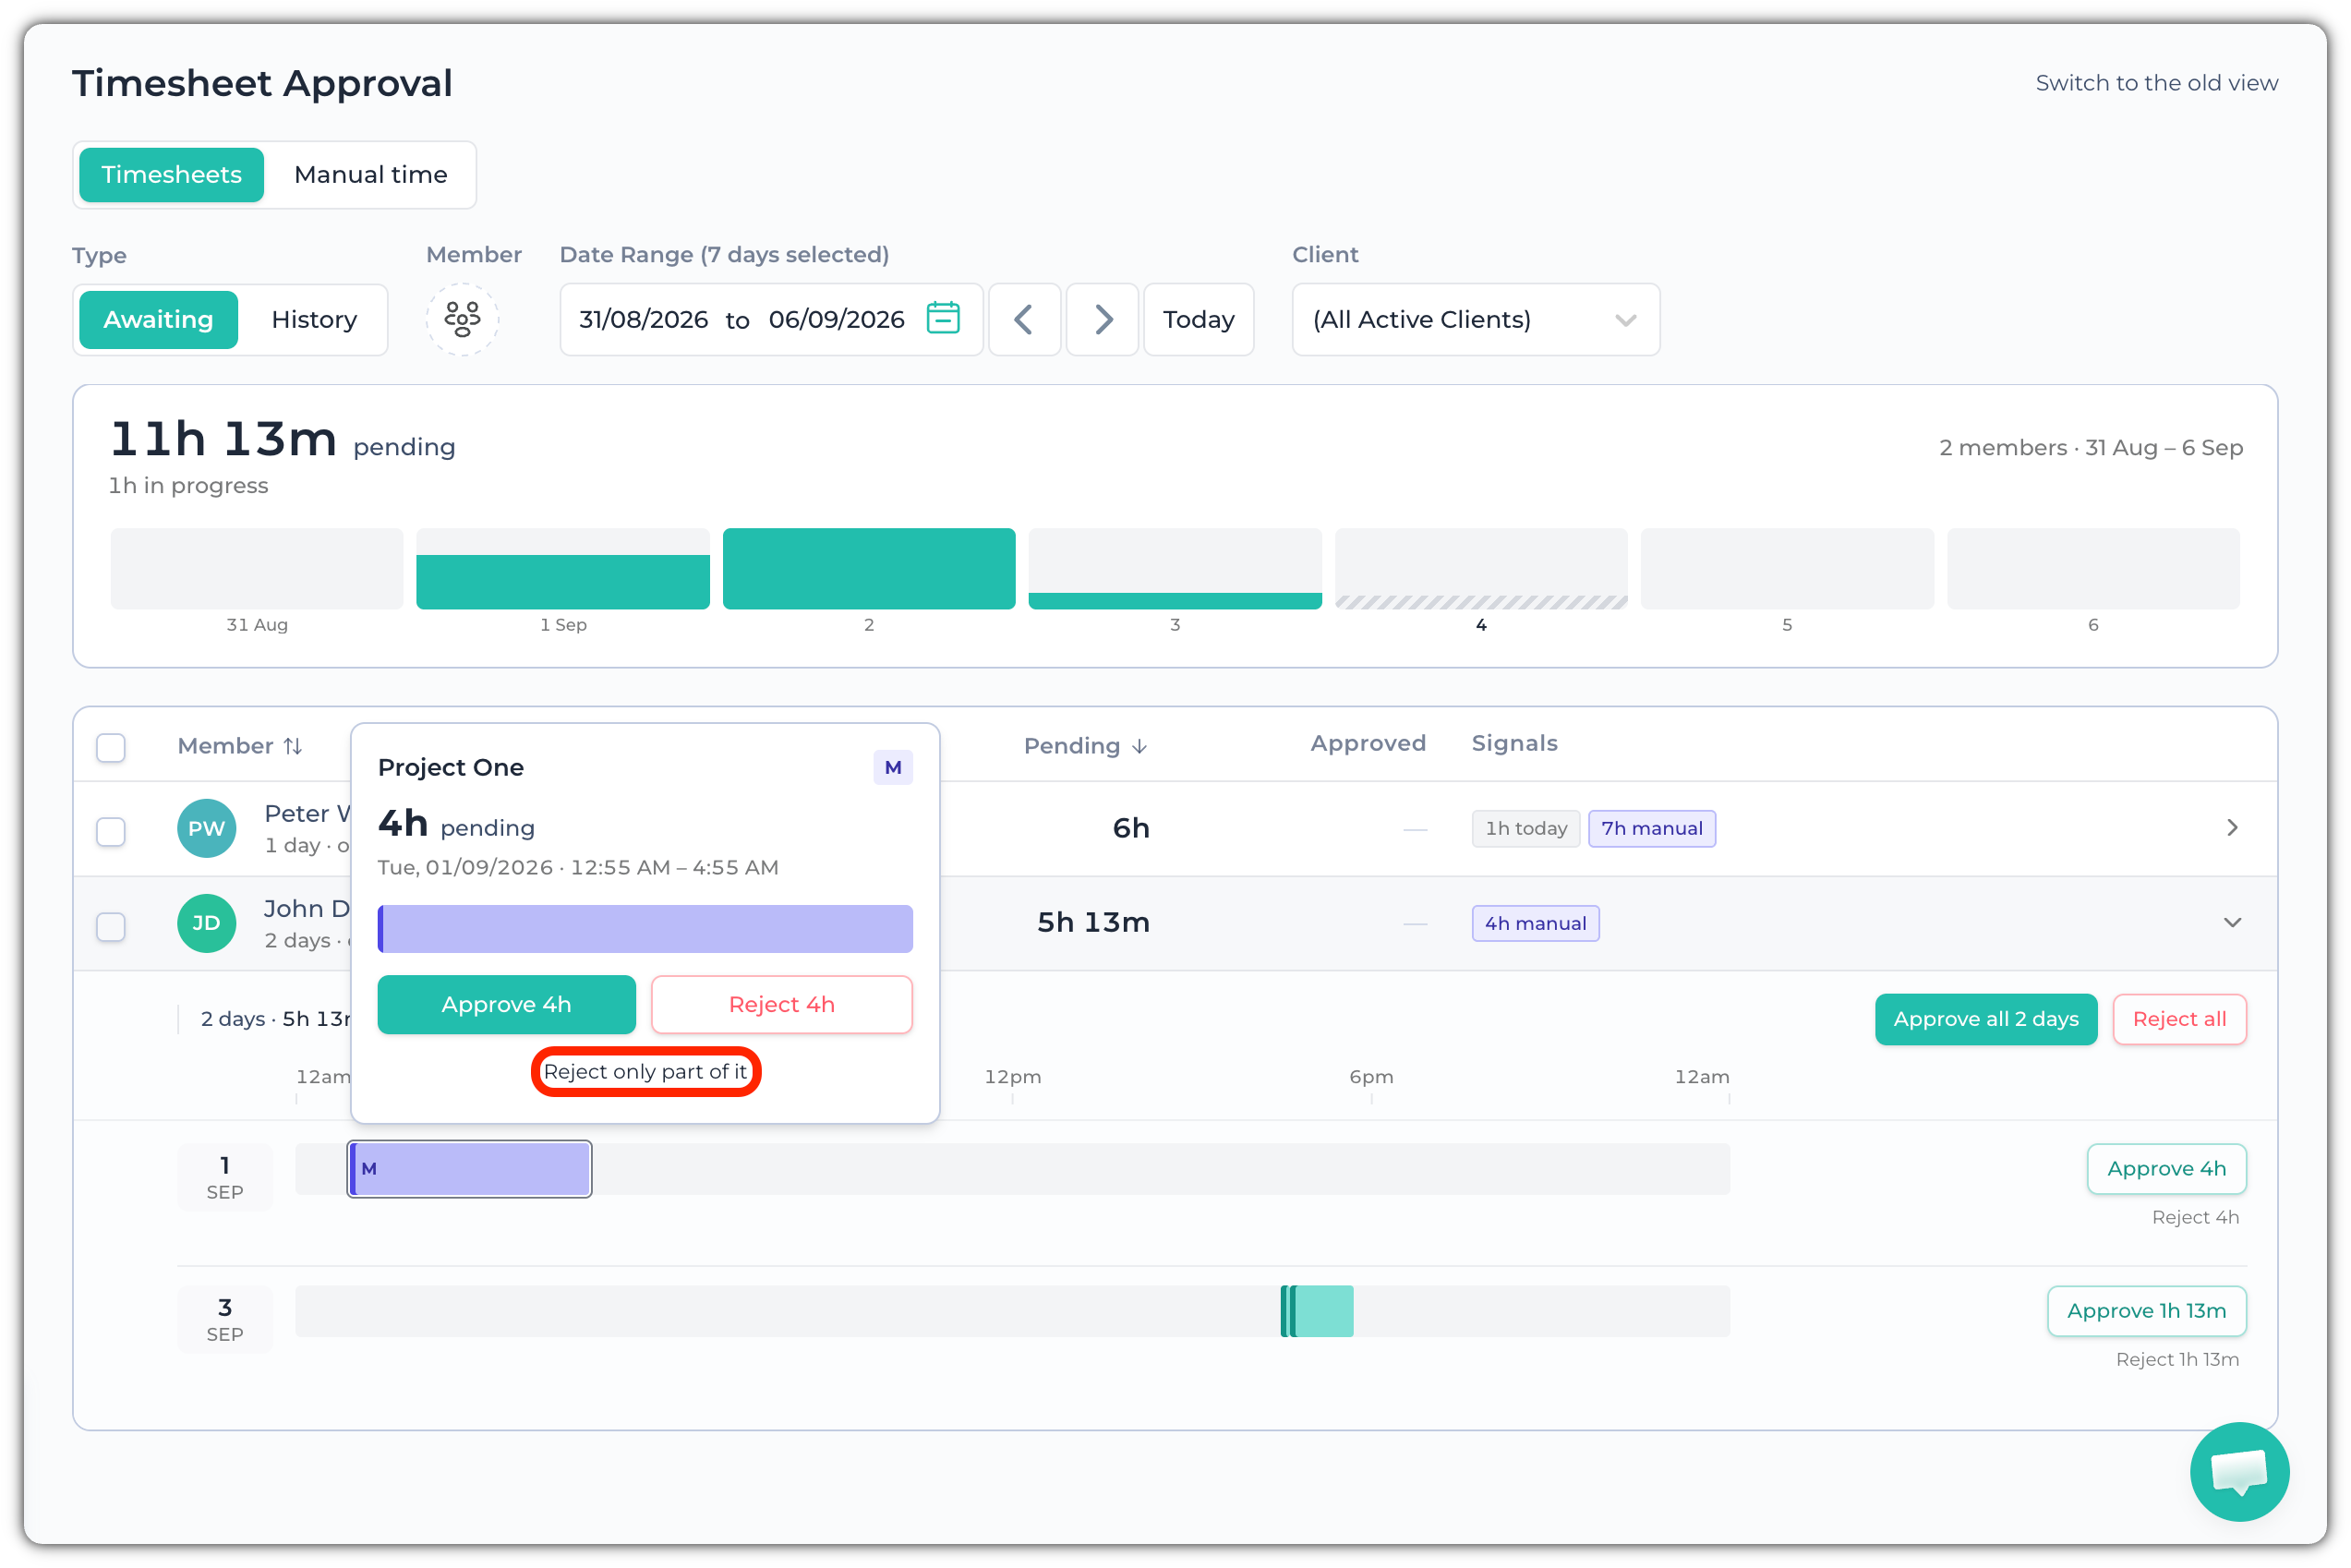Check the select-all members checkbox

click(x=110, y=747)
